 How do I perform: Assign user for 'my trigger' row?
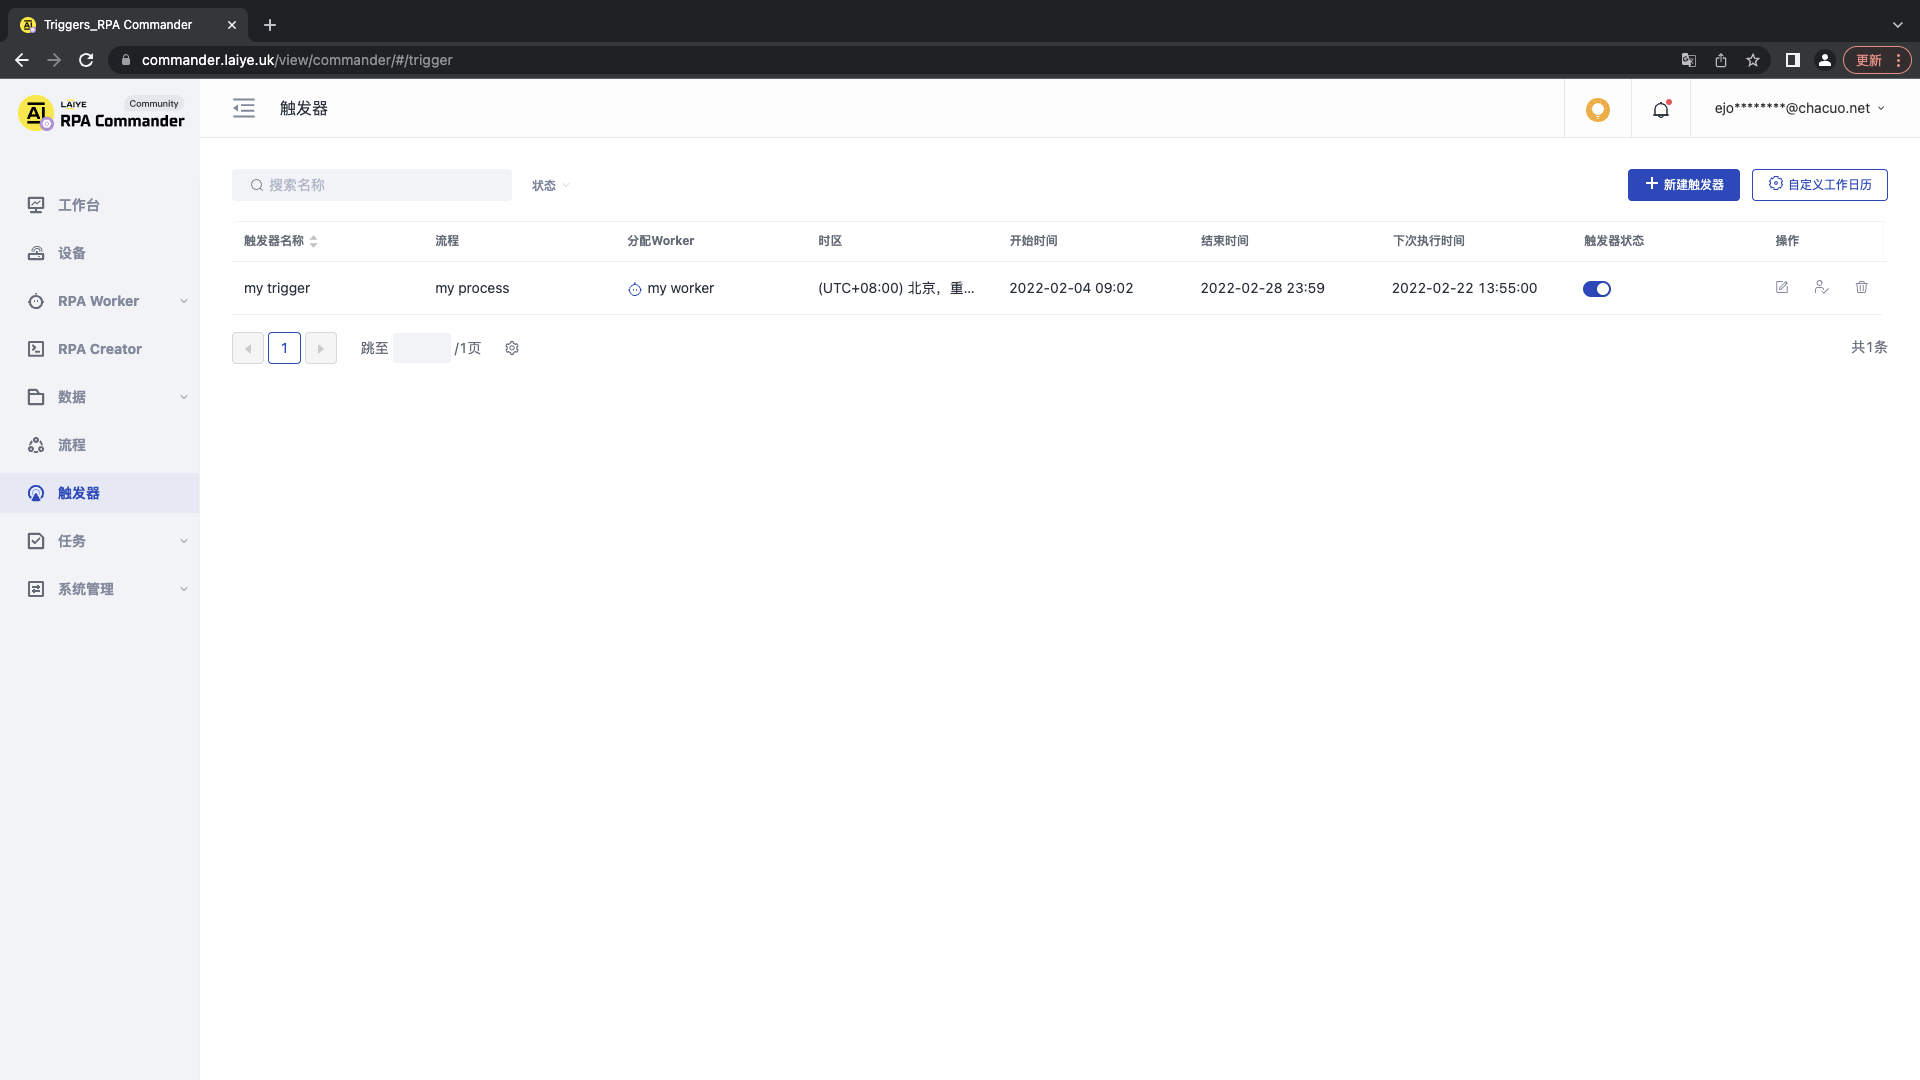[x=1821, y=288]
